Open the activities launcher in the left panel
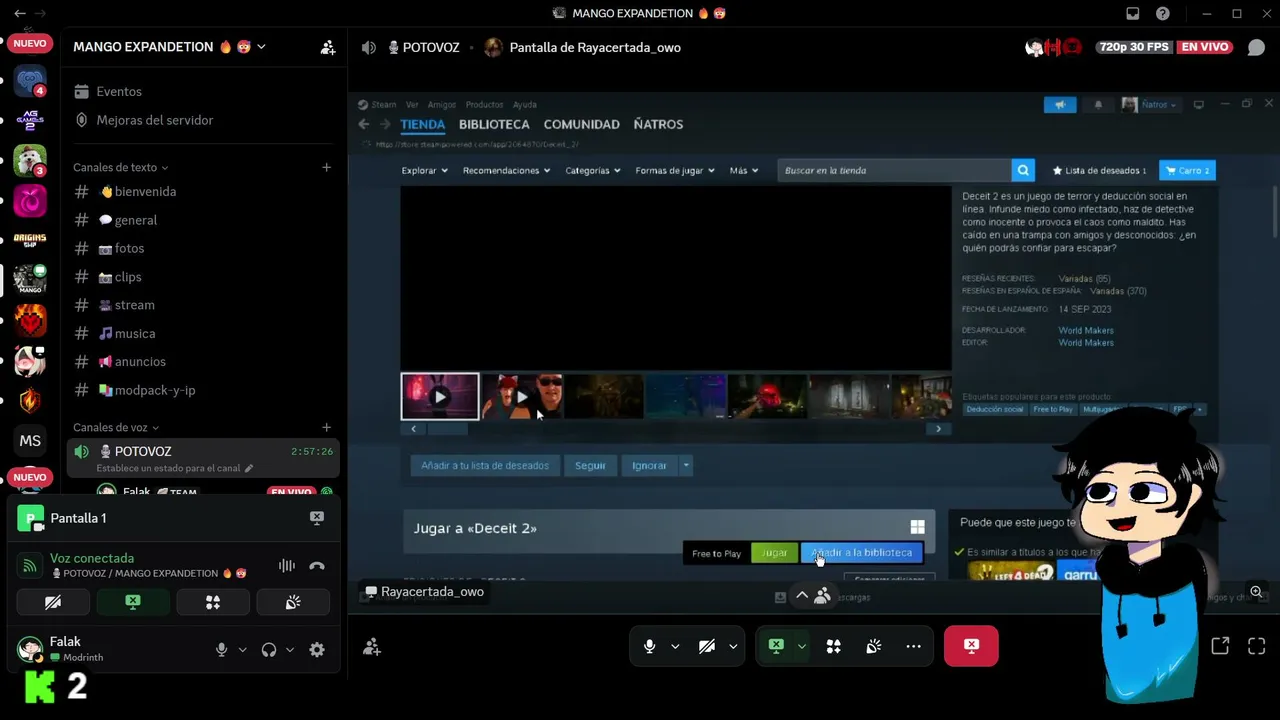The width and height of the screenshot is (1280, 720). pyautogui.click(x=213, y=602)
